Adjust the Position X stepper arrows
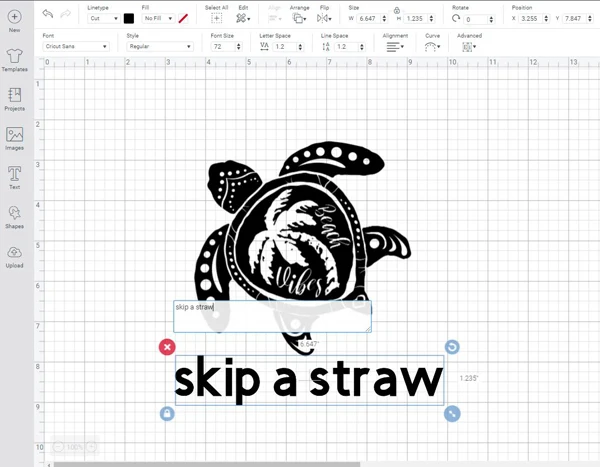Viewport: 600px width, 467px height. 546,18
